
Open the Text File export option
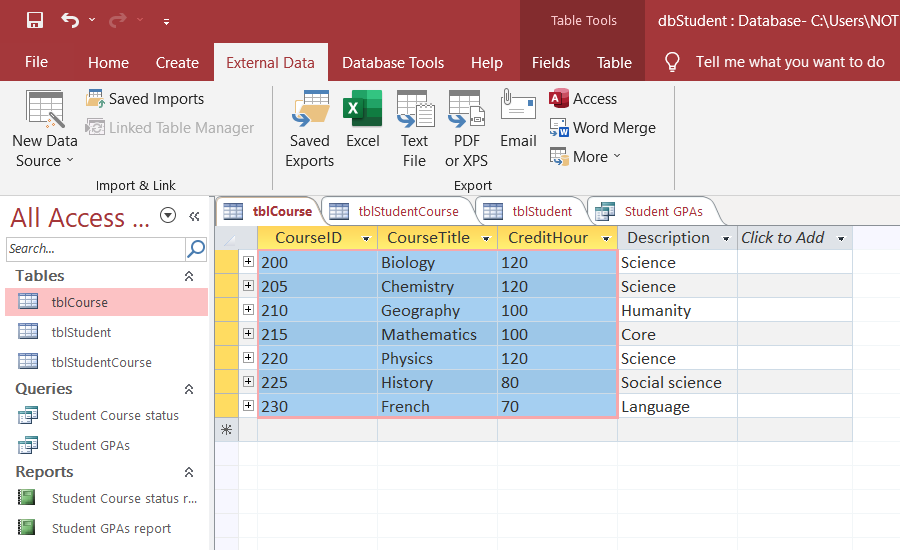coord(415,129)
